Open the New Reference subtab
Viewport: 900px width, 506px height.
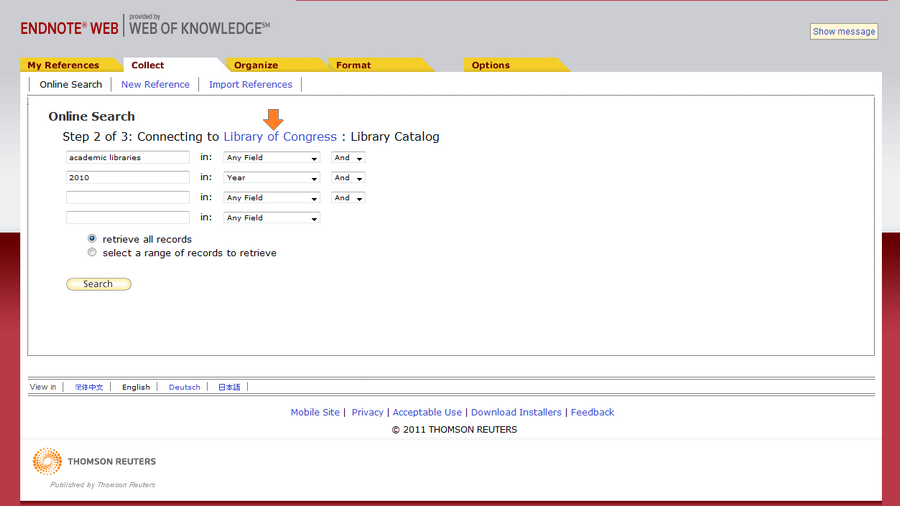pos(155,85)
